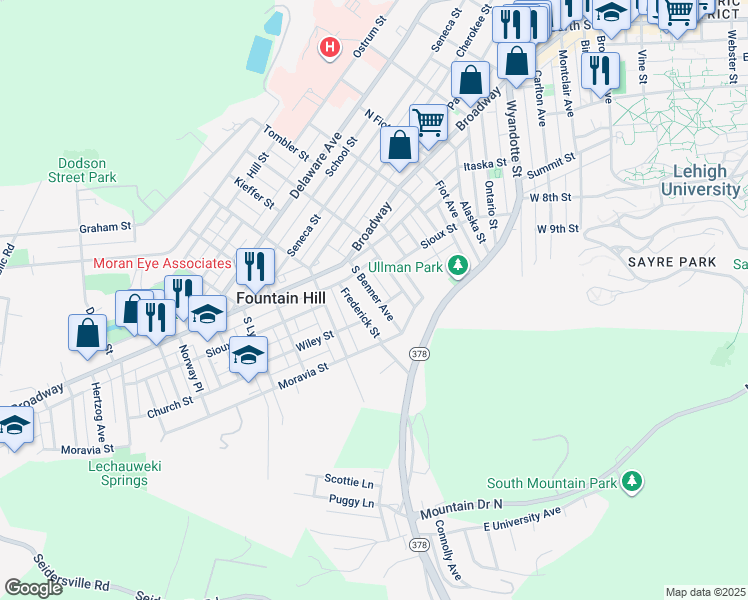
Task: Click the shopping bag marker near Hertzog Ave
Action: [x=87, y=336]
